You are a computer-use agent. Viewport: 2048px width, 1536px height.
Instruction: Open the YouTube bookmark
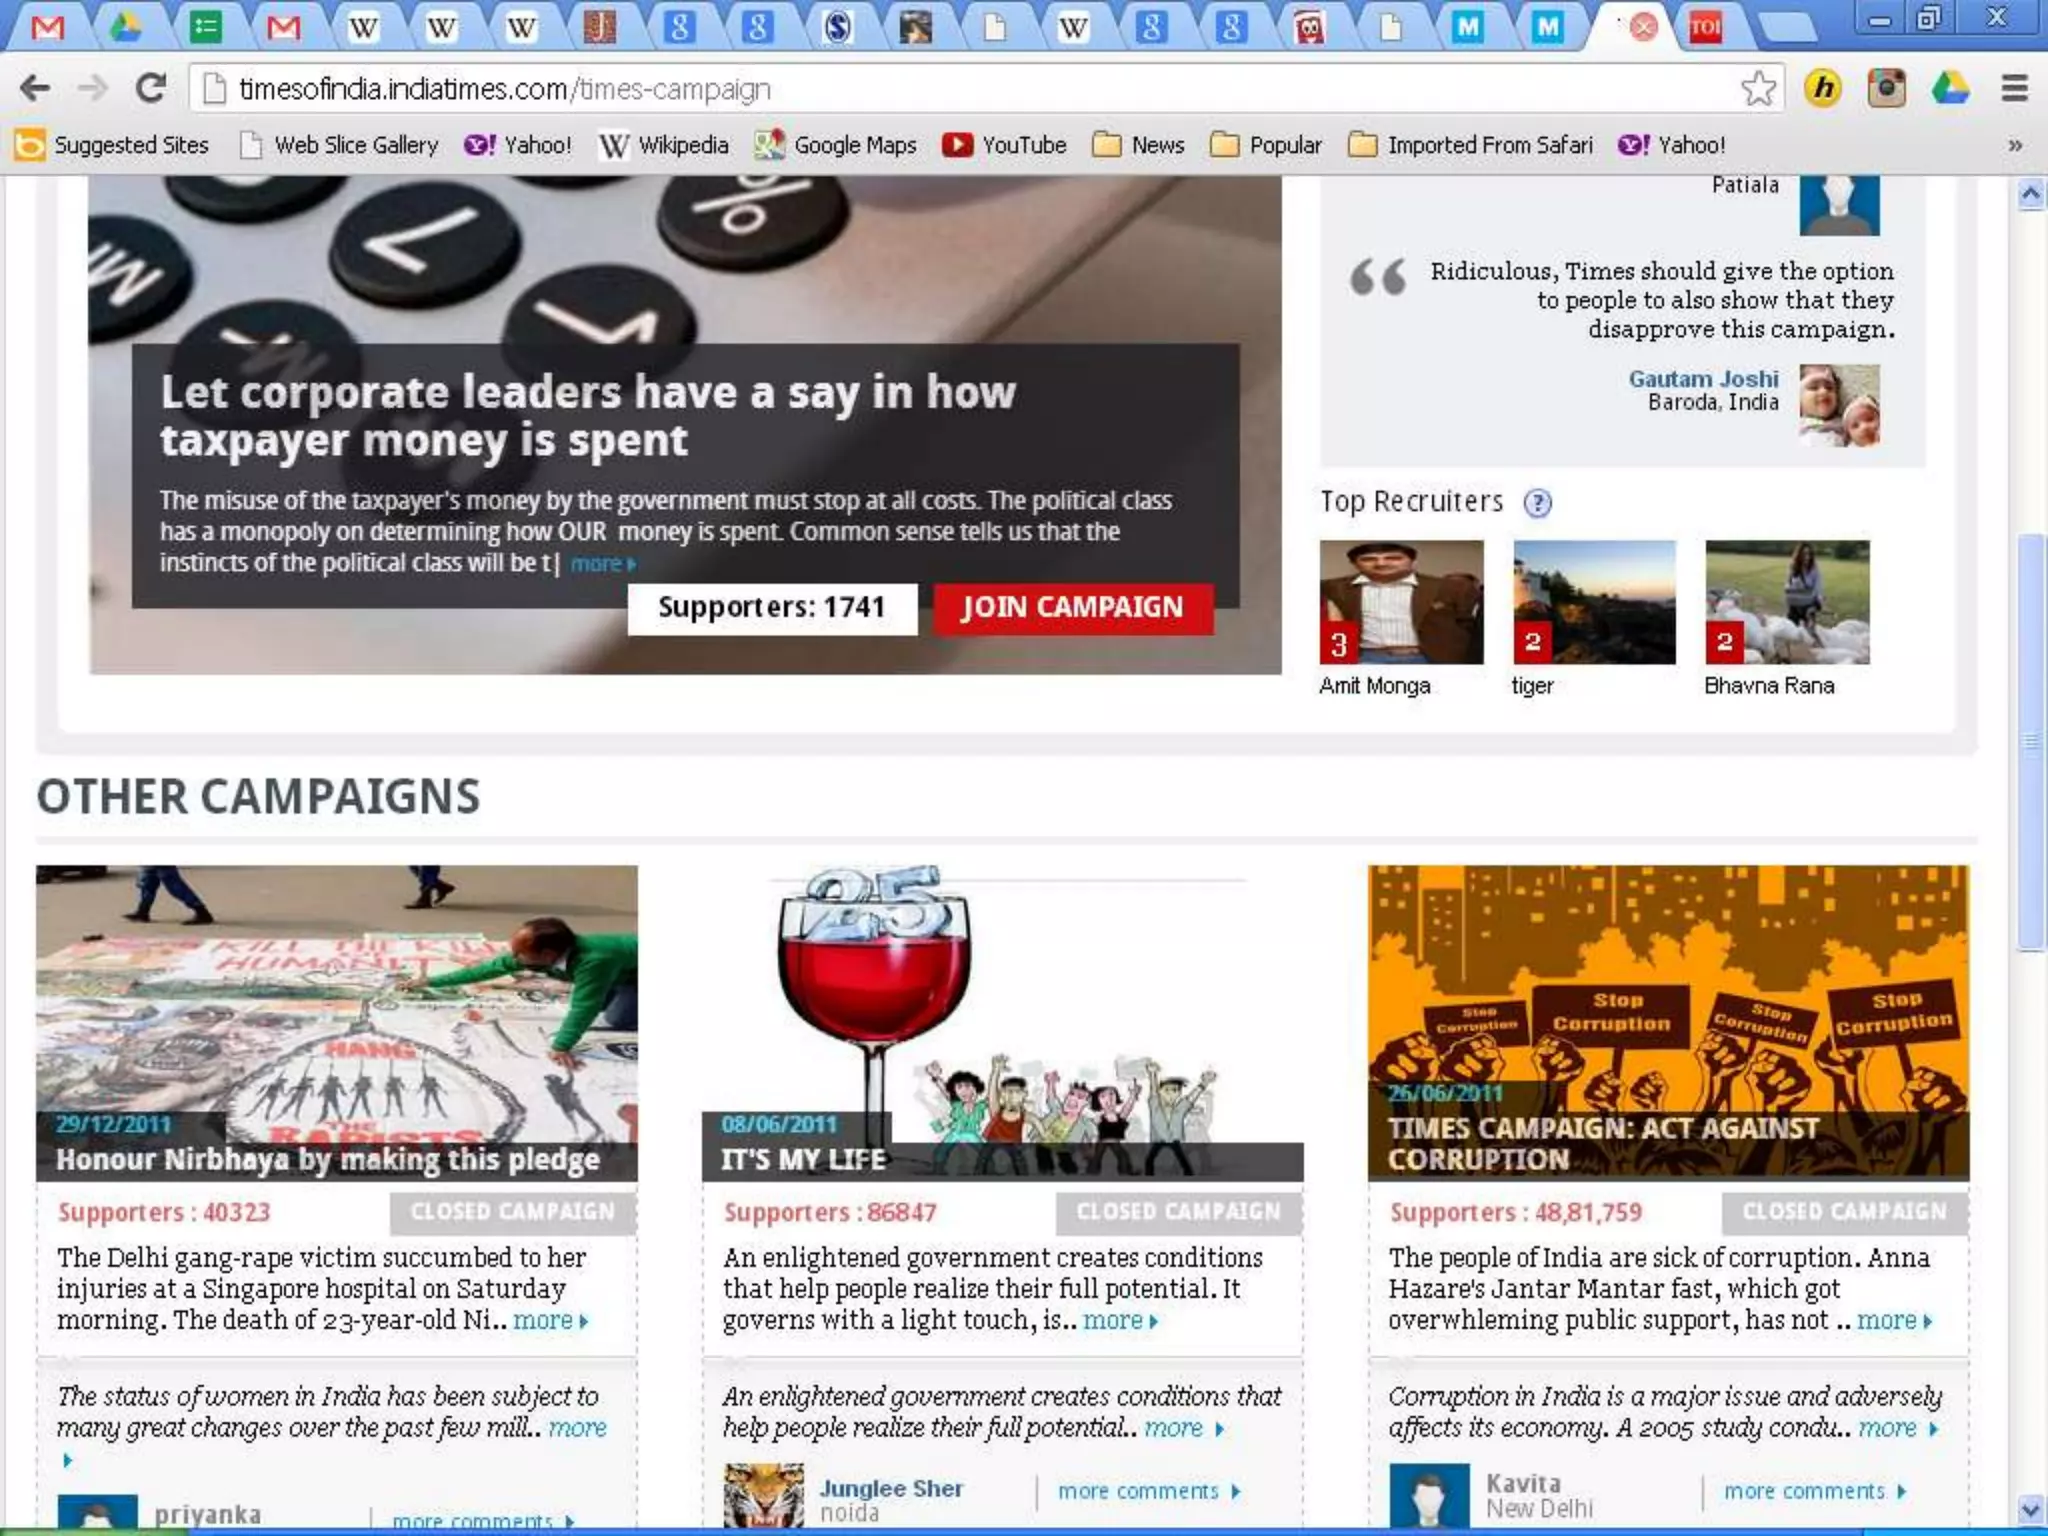1004,145
